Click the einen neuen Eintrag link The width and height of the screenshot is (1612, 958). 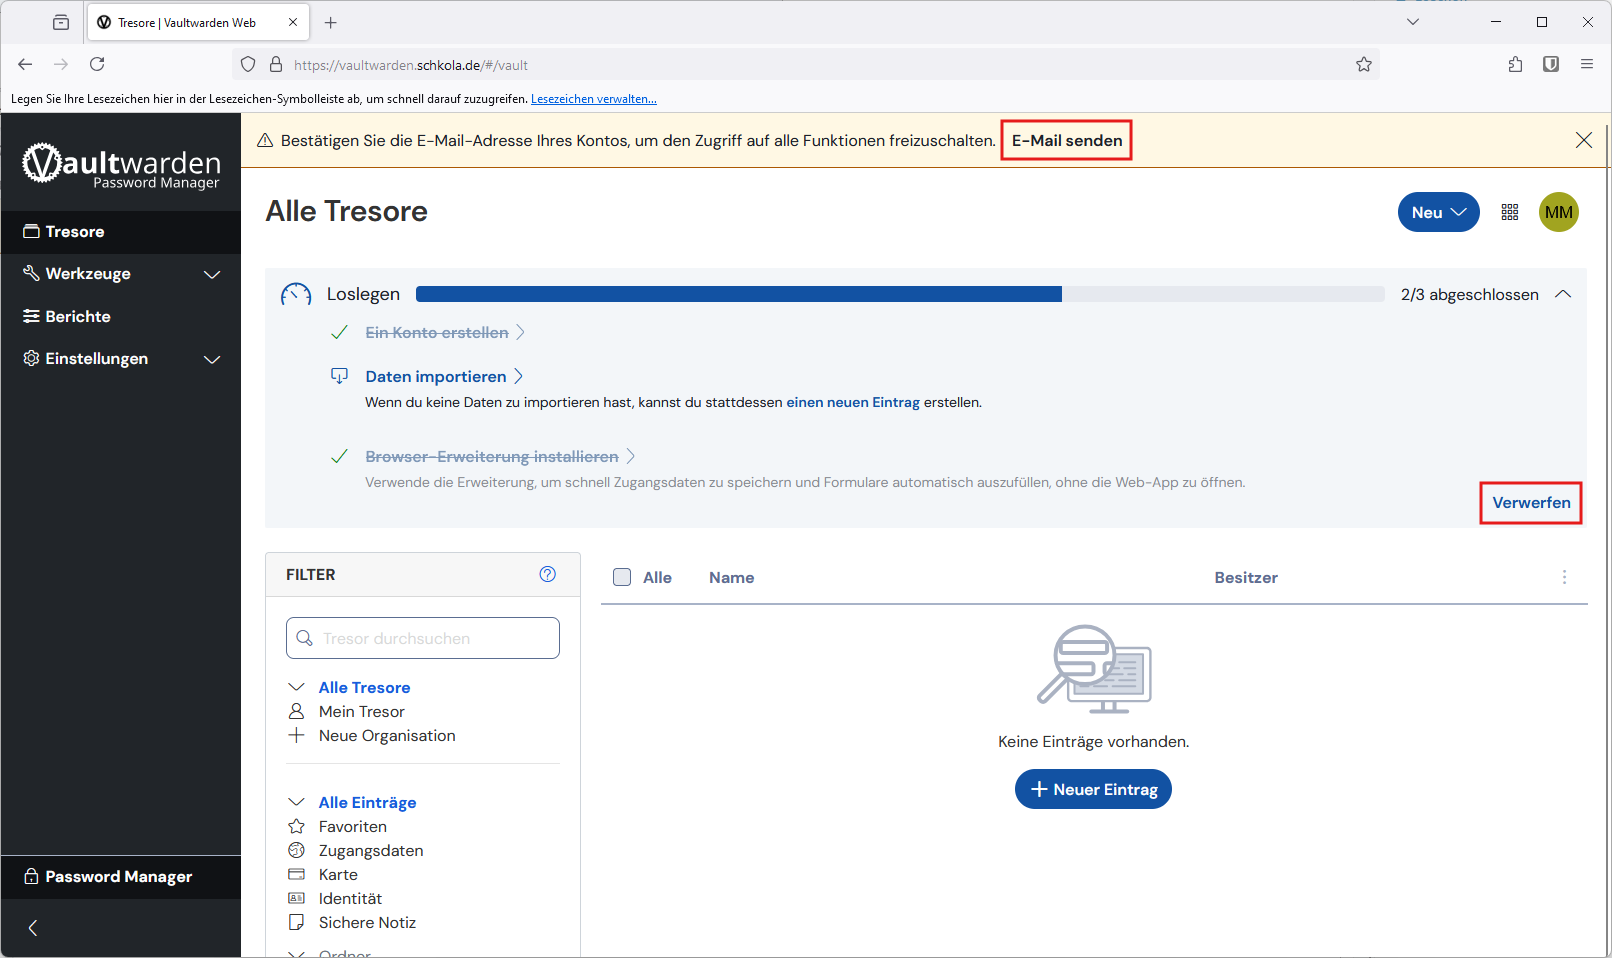853,403
